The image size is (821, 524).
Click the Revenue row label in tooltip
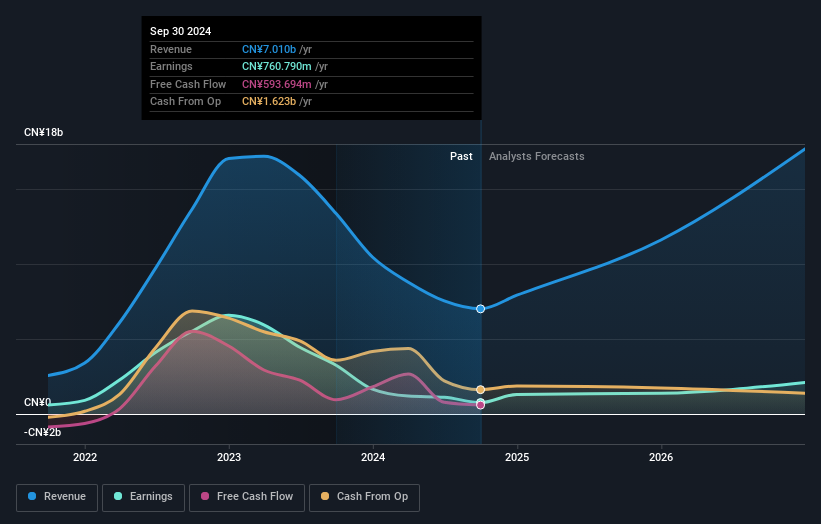[x=171, y=49]
